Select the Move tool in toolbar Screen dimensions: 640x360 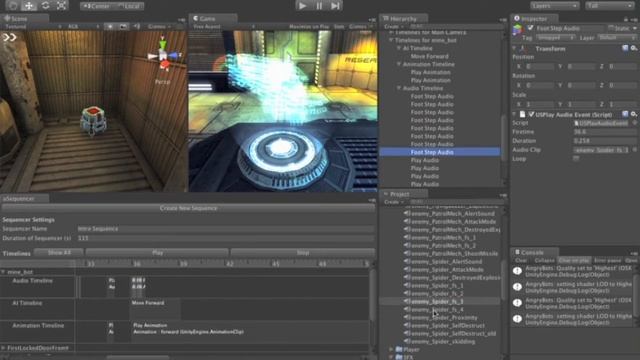click(29, 6)
